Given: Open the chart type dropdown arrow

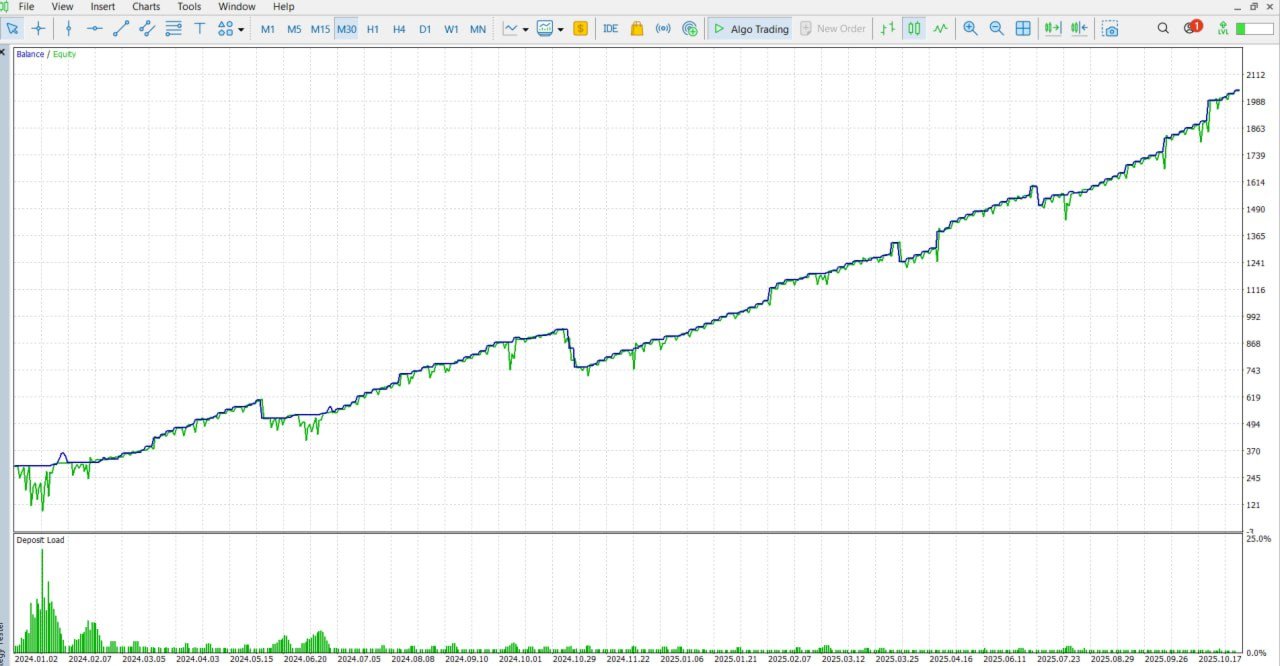Looking at the screenshot, I should pos(525,29).
